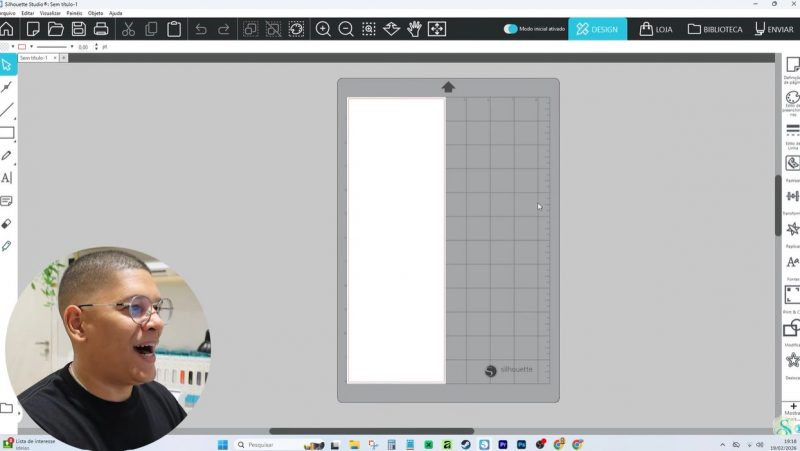Expand the line color dropdown arrow

coord(32,46)
